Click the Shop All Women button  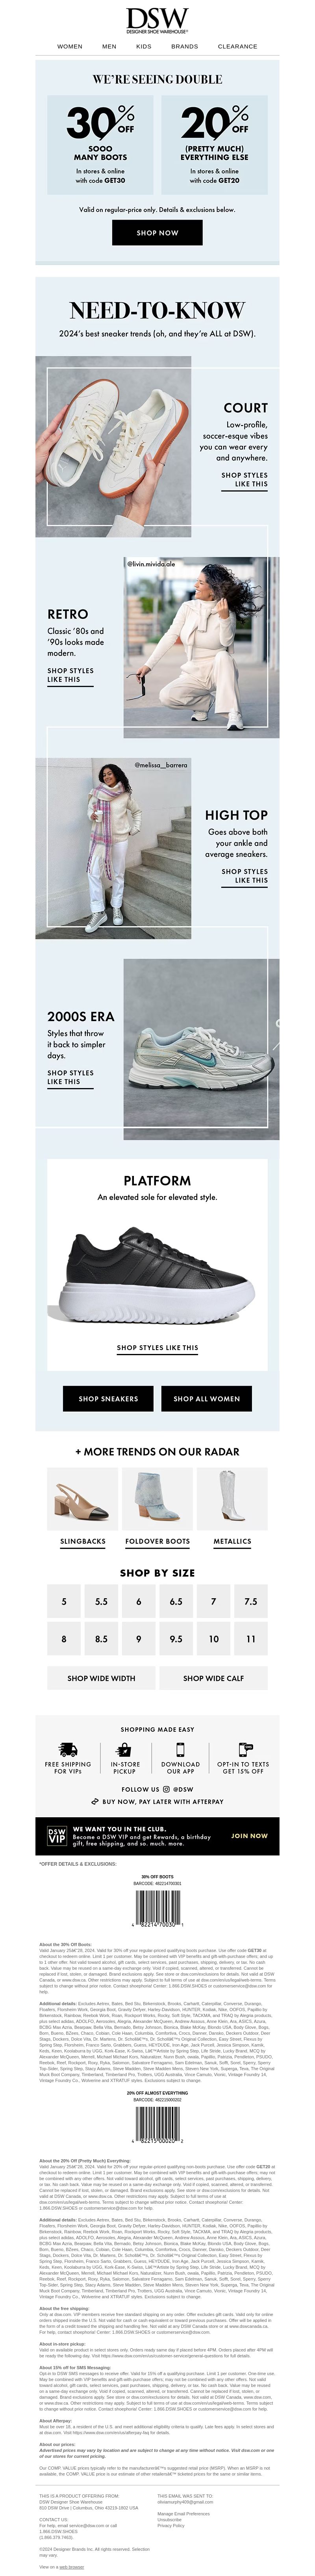pos(206,1398)
